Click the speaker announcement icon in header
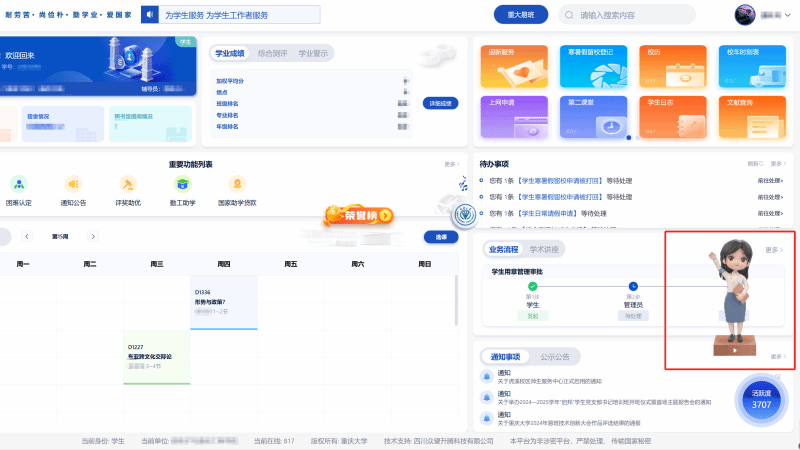The height and width of the screenshot is (450, 800). click(150, 15)
